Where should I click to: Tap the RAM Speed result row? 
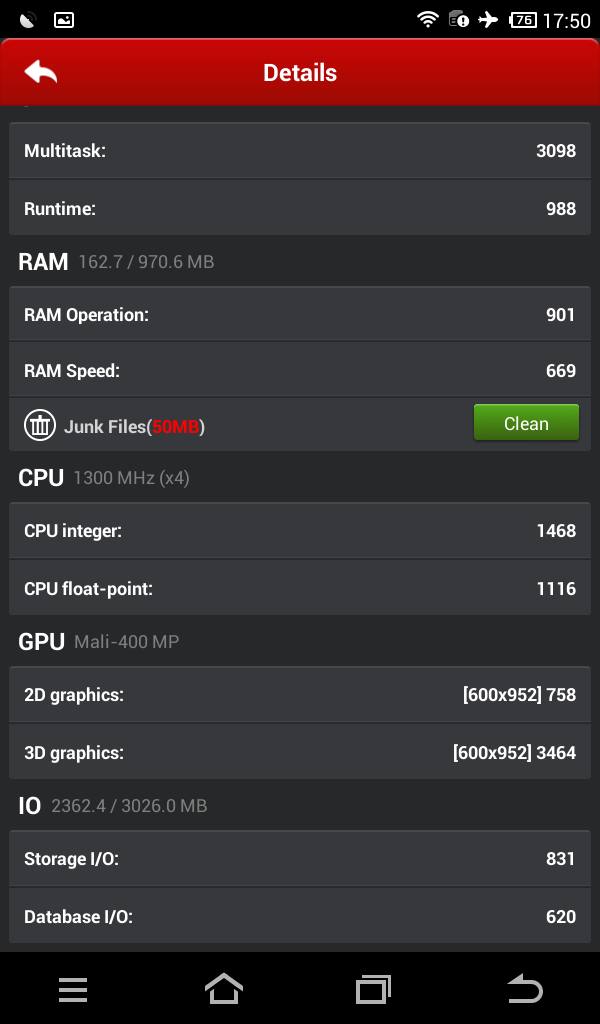pos(300,371)
